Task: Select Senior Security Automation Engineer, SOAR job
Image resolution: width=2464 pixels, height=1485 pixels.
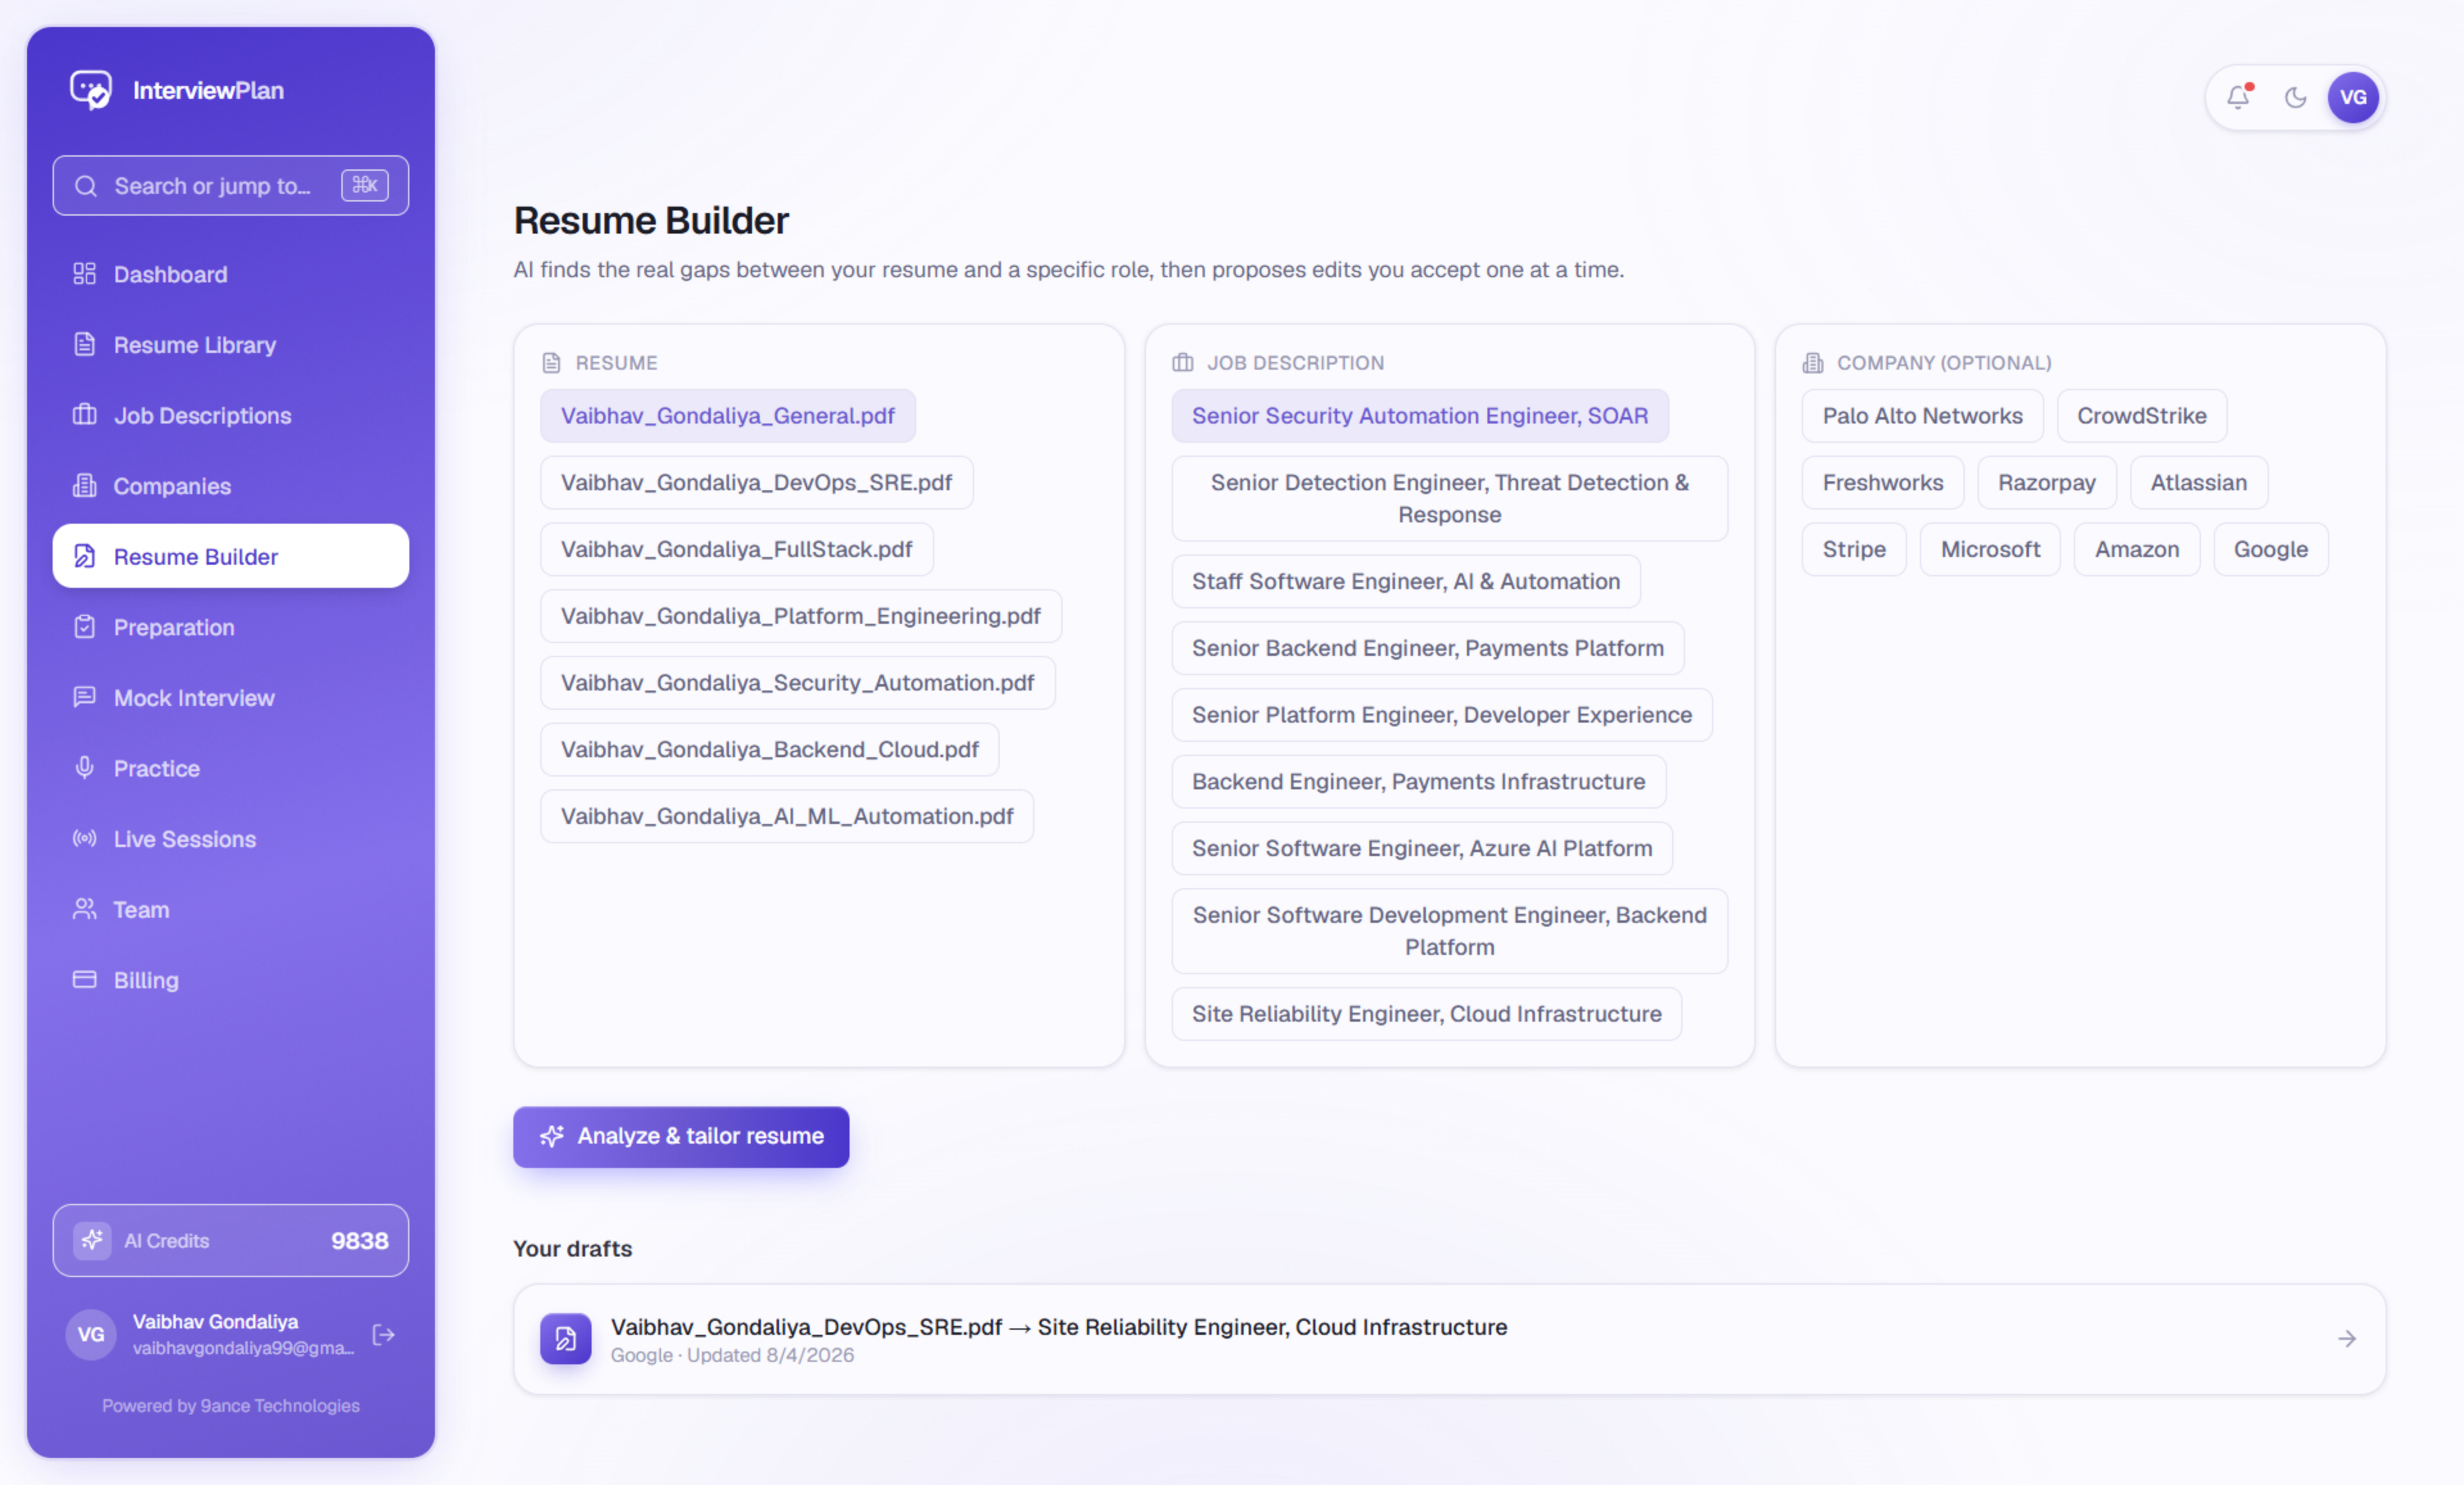Action: click(x=1419, y=416)
